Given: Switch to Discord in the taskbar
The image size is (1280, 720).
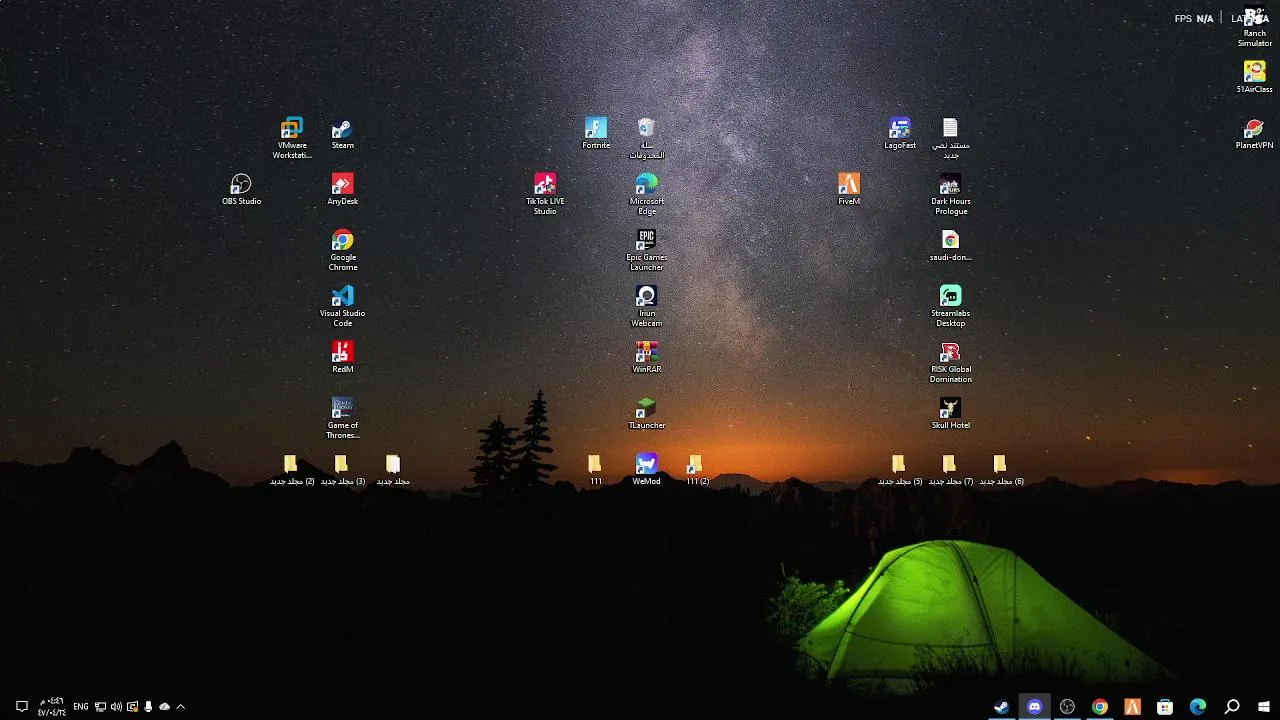Looking at the screenshot, I should [x=1034, y=707].
